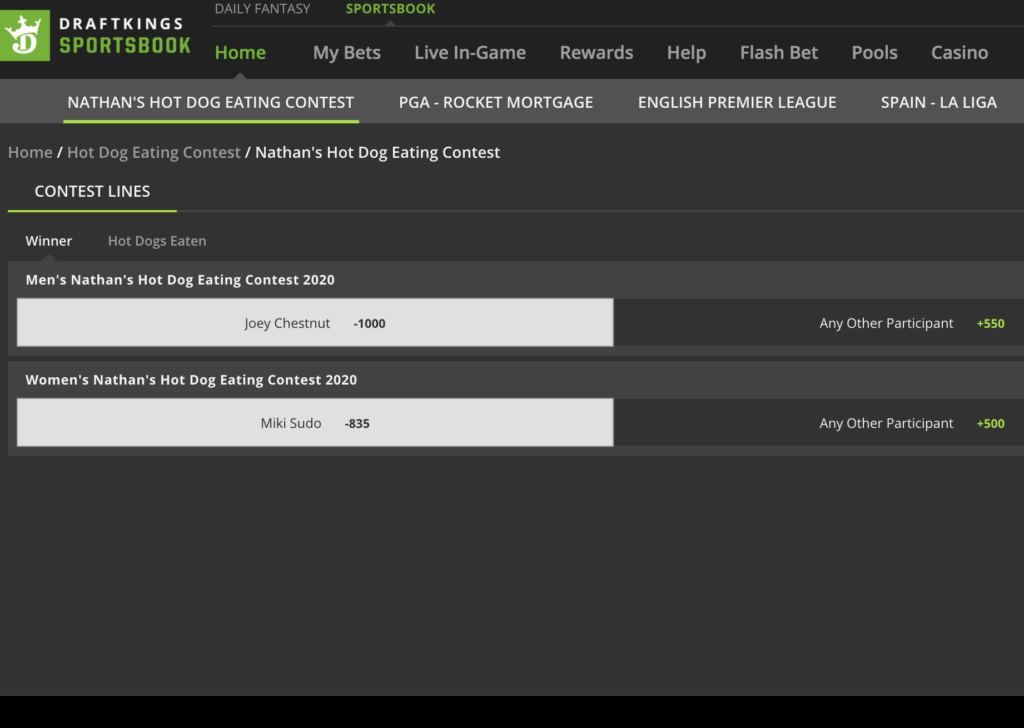Bet on Joey Chestnut at -1000
The height and width of the screenshot is (728, 1024).
coord(315,323)
